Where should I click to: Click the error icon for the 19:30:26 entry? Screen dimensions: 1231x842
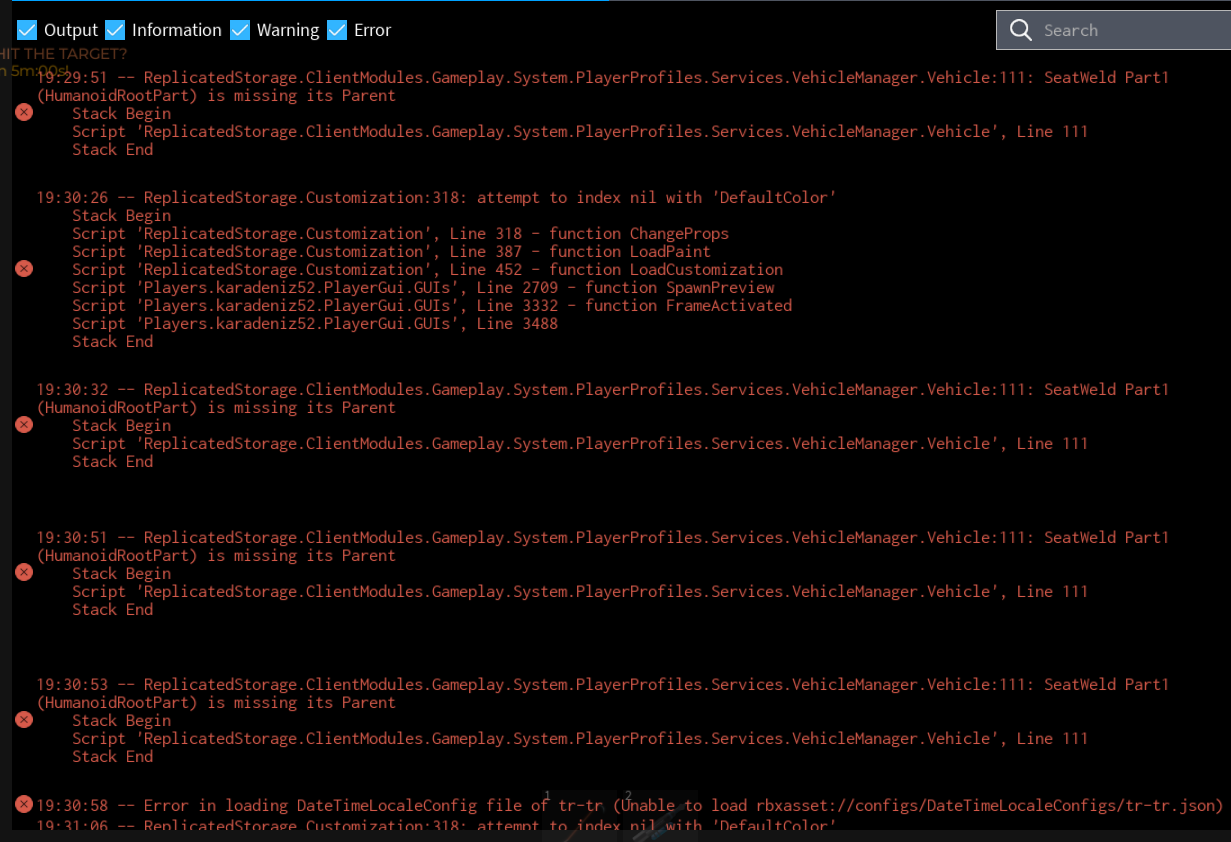pyautogui.click(x=24, y=269)
